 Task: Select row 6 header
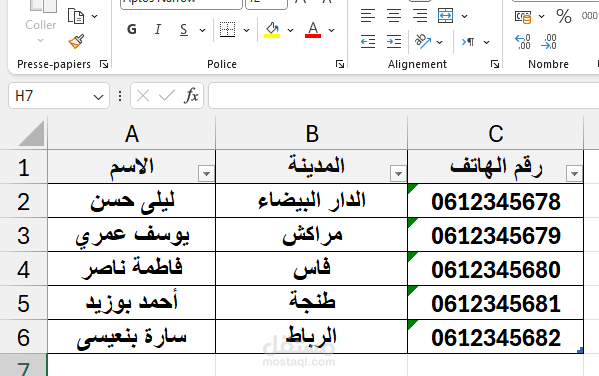pos(23,337)
